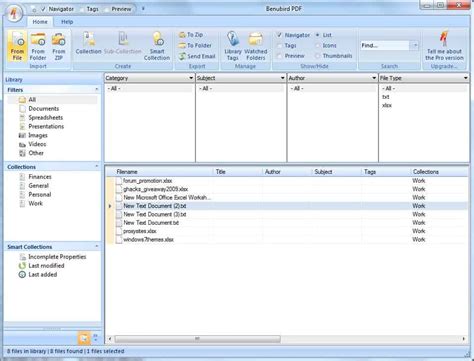Toggle the Tags checkbox in Show/Hide
Viewport: 474px width, 361px height.
[280, 45]
